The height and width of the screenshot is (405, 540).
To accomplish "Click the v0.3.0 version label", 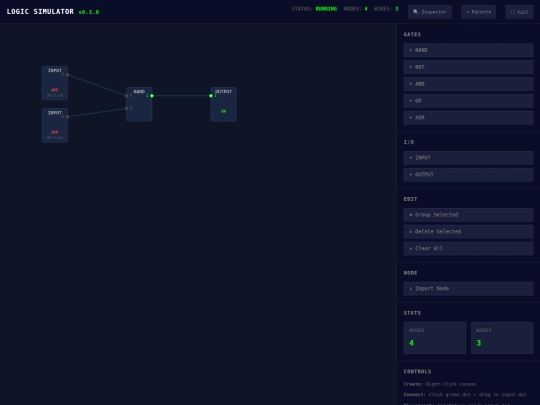I will pyautogui.click(x=89, y=12).
